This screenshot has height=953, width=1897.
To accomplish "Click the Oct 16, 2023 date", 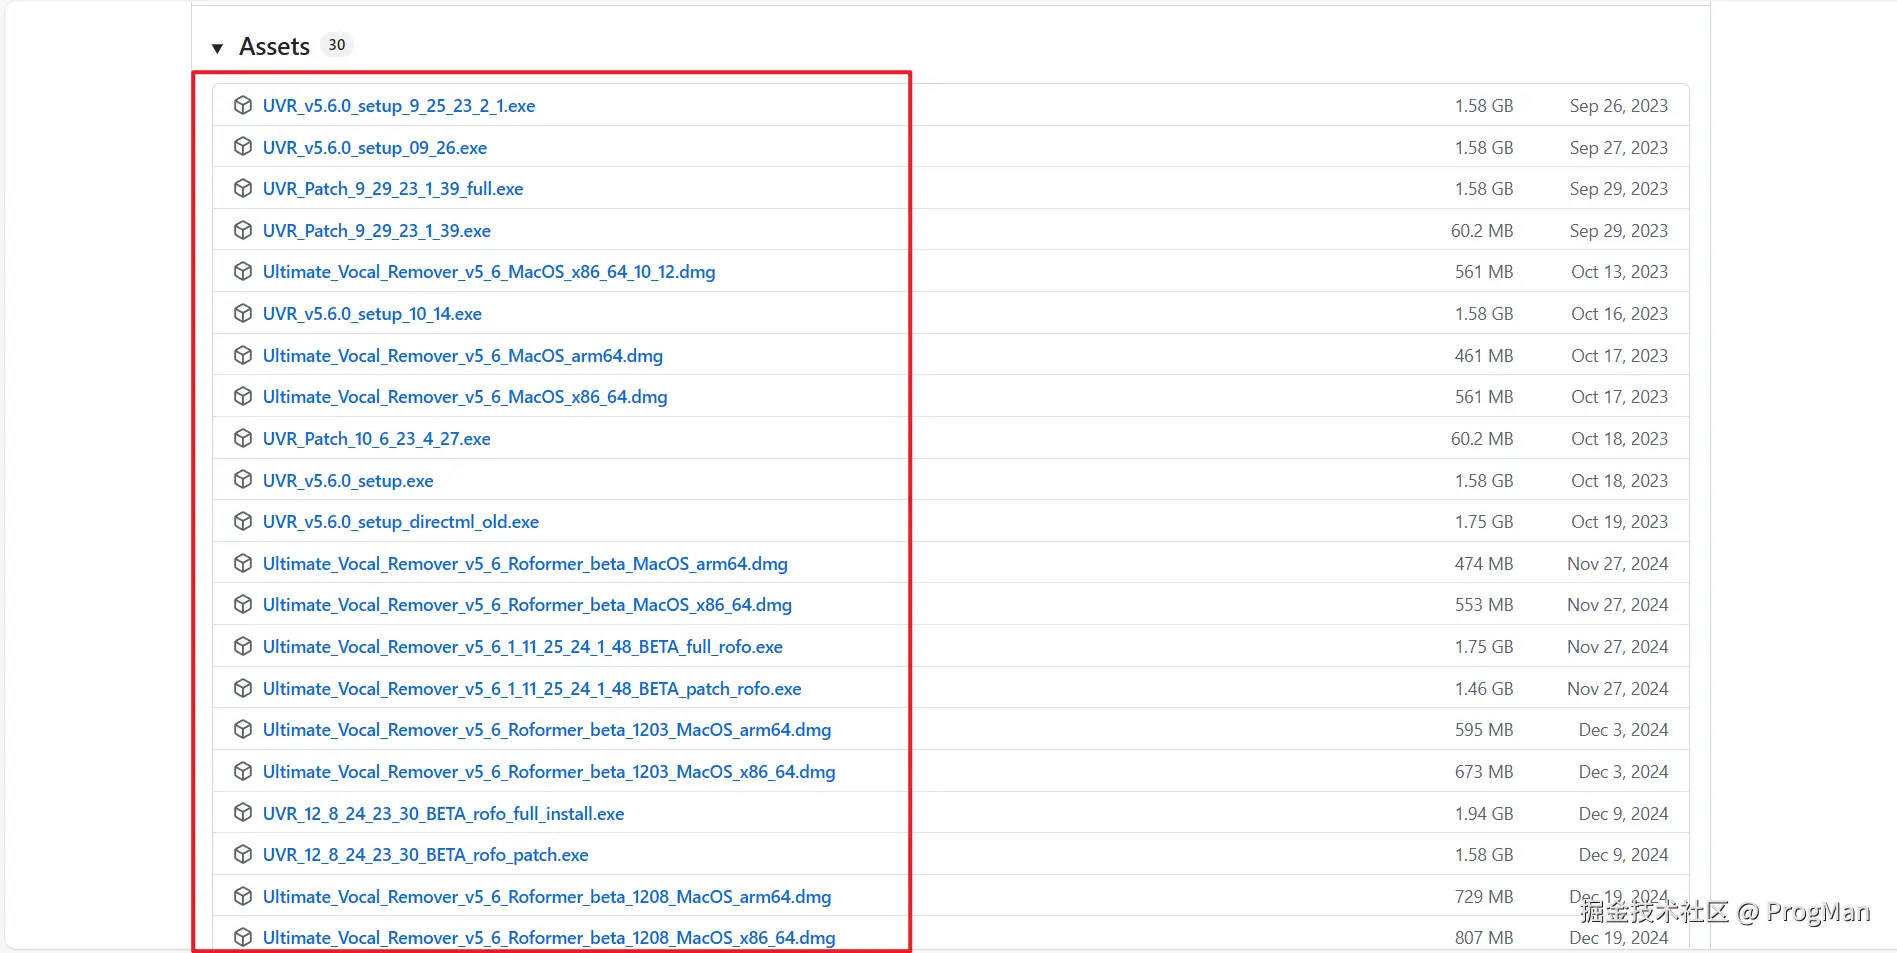I will 1620,314.
